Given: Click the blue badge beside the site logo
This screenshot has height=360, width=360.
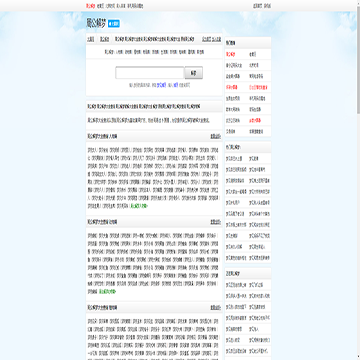Looking at the screenshot, I should click(x=114, y=24).
